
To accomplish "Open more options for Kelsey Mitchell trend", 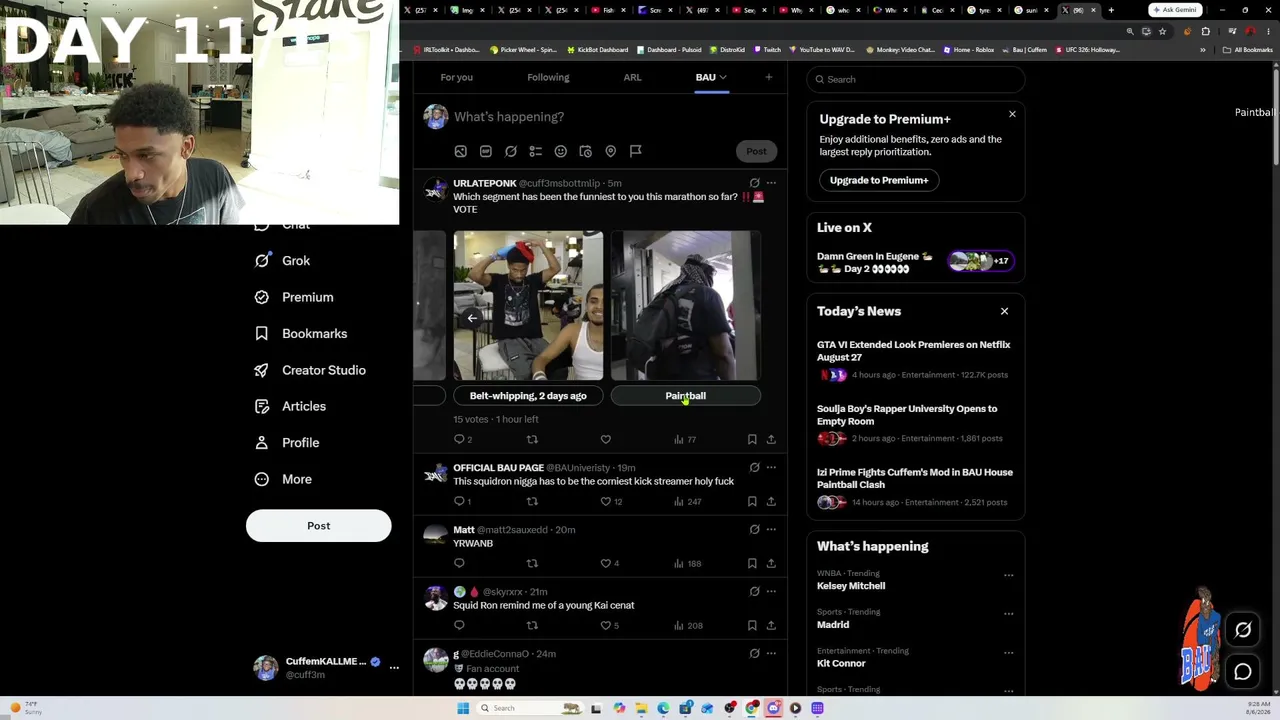I will [x=1008, y=575].
